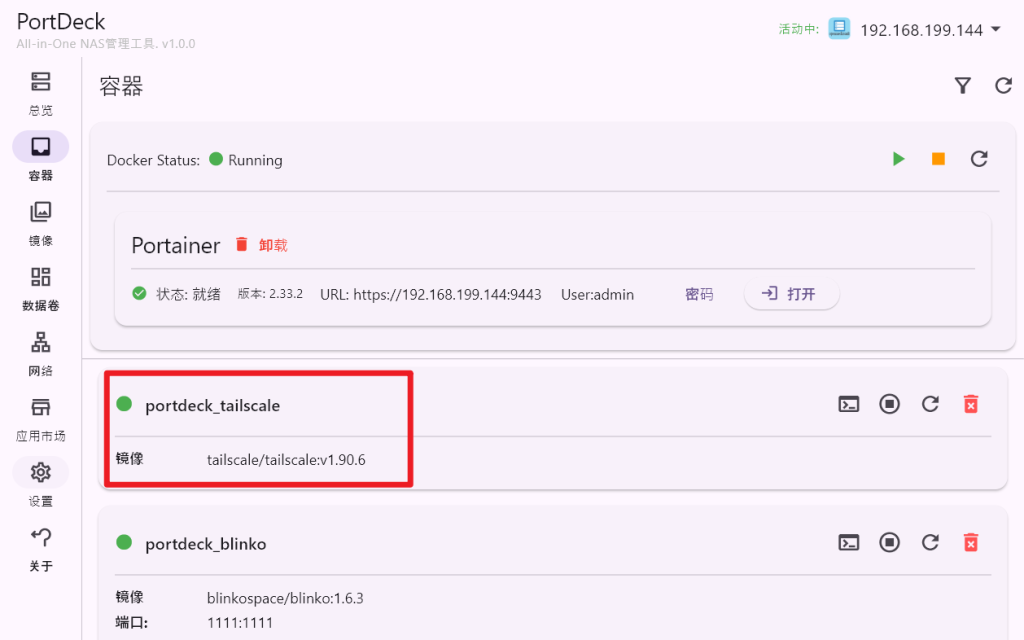
Task: Stop Docker with the orange square icon
Action: click(938, 159)
